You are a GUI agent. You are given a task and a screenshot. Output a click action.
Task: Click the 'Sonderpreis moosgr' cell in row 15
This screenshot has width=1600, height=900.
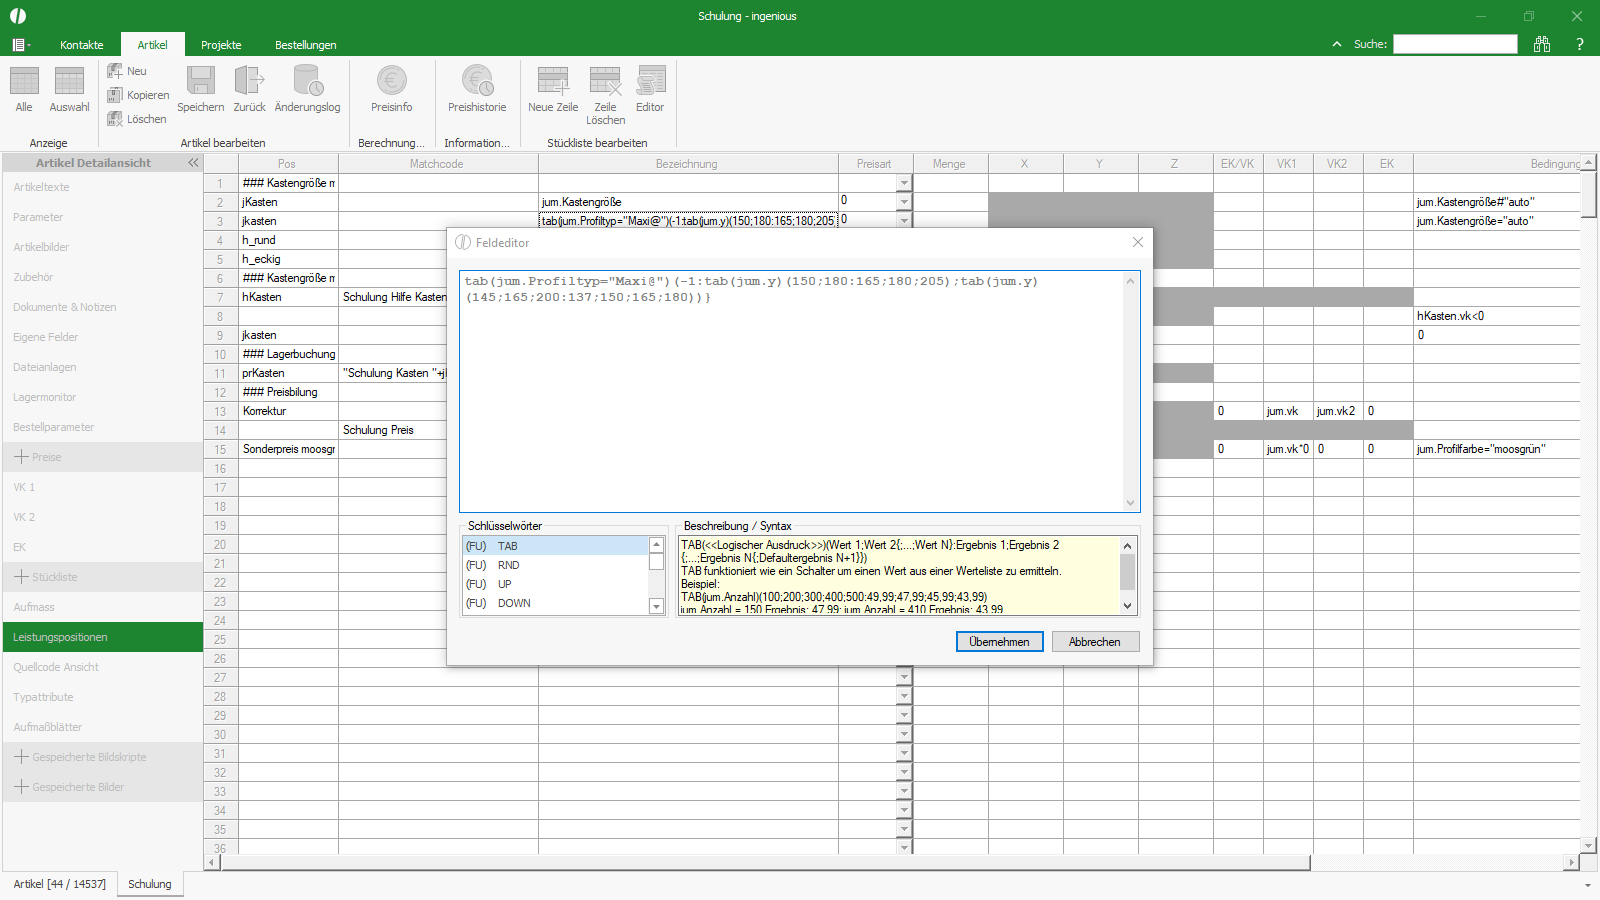(288, 449)
